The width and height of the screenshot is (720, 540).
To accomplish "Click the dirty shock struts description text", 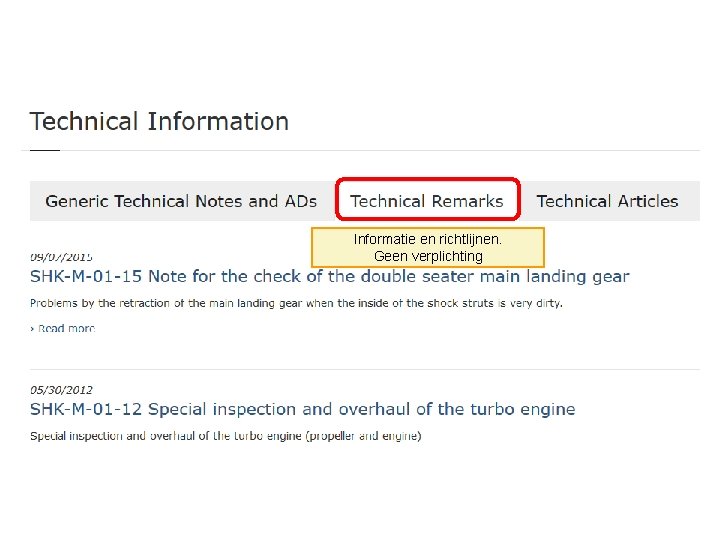I will coord(296,303).
